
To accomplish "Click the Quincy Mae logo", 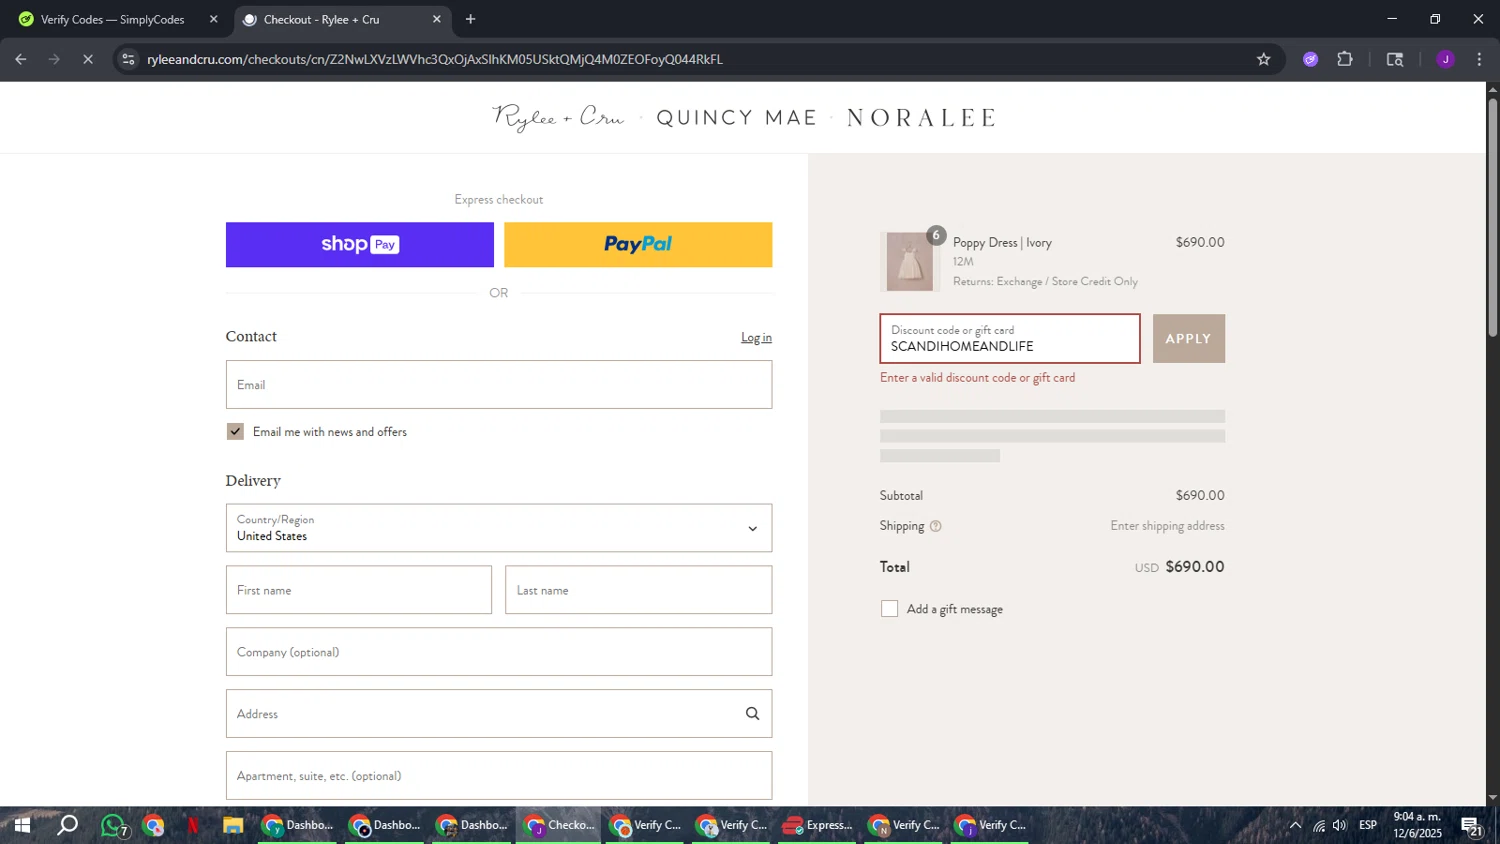I will pyautogui.click(x=737, y=118).
